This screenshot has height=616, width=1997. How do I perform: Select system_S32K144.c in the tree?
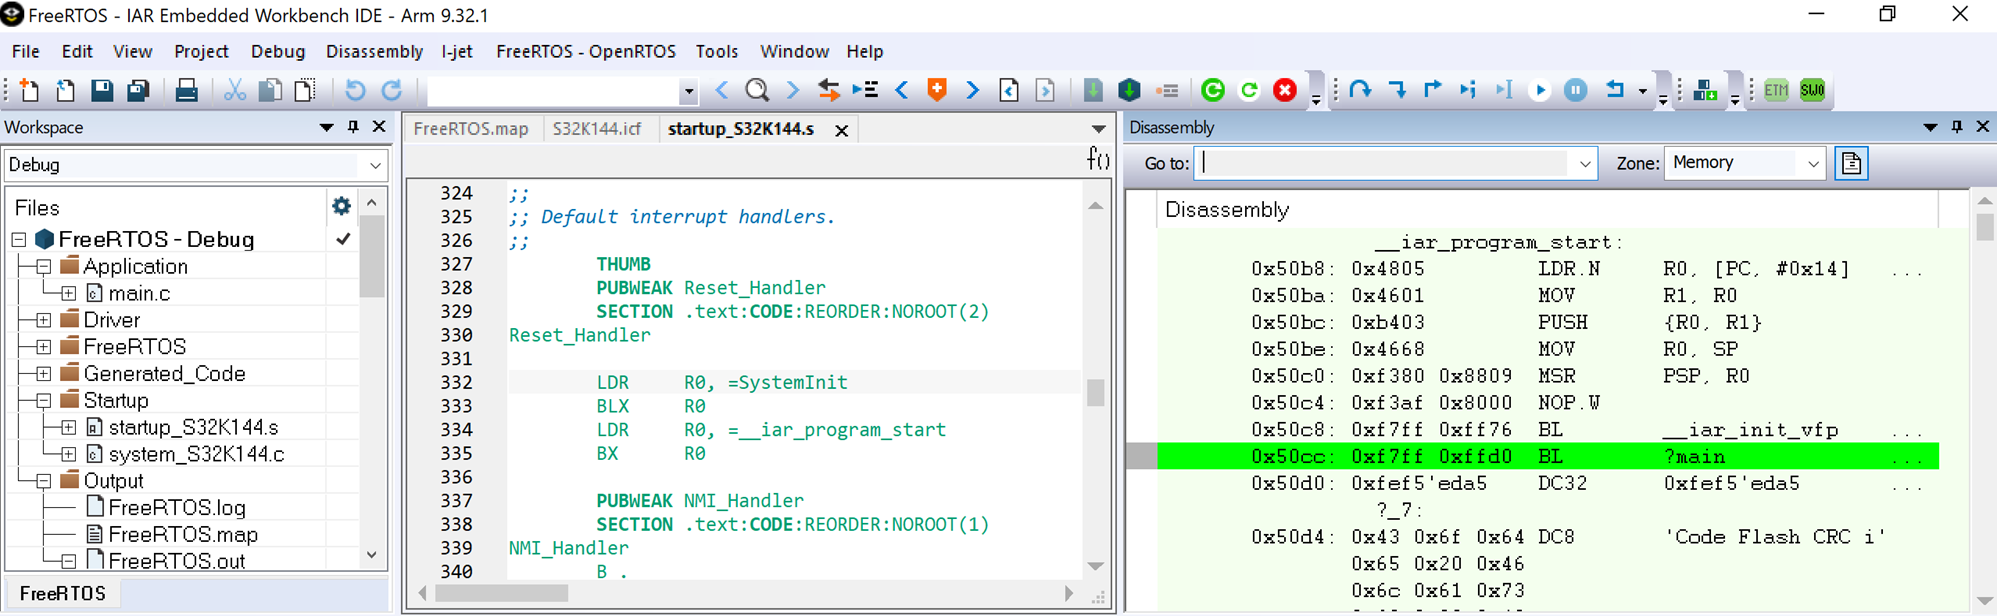coord(196,454)
